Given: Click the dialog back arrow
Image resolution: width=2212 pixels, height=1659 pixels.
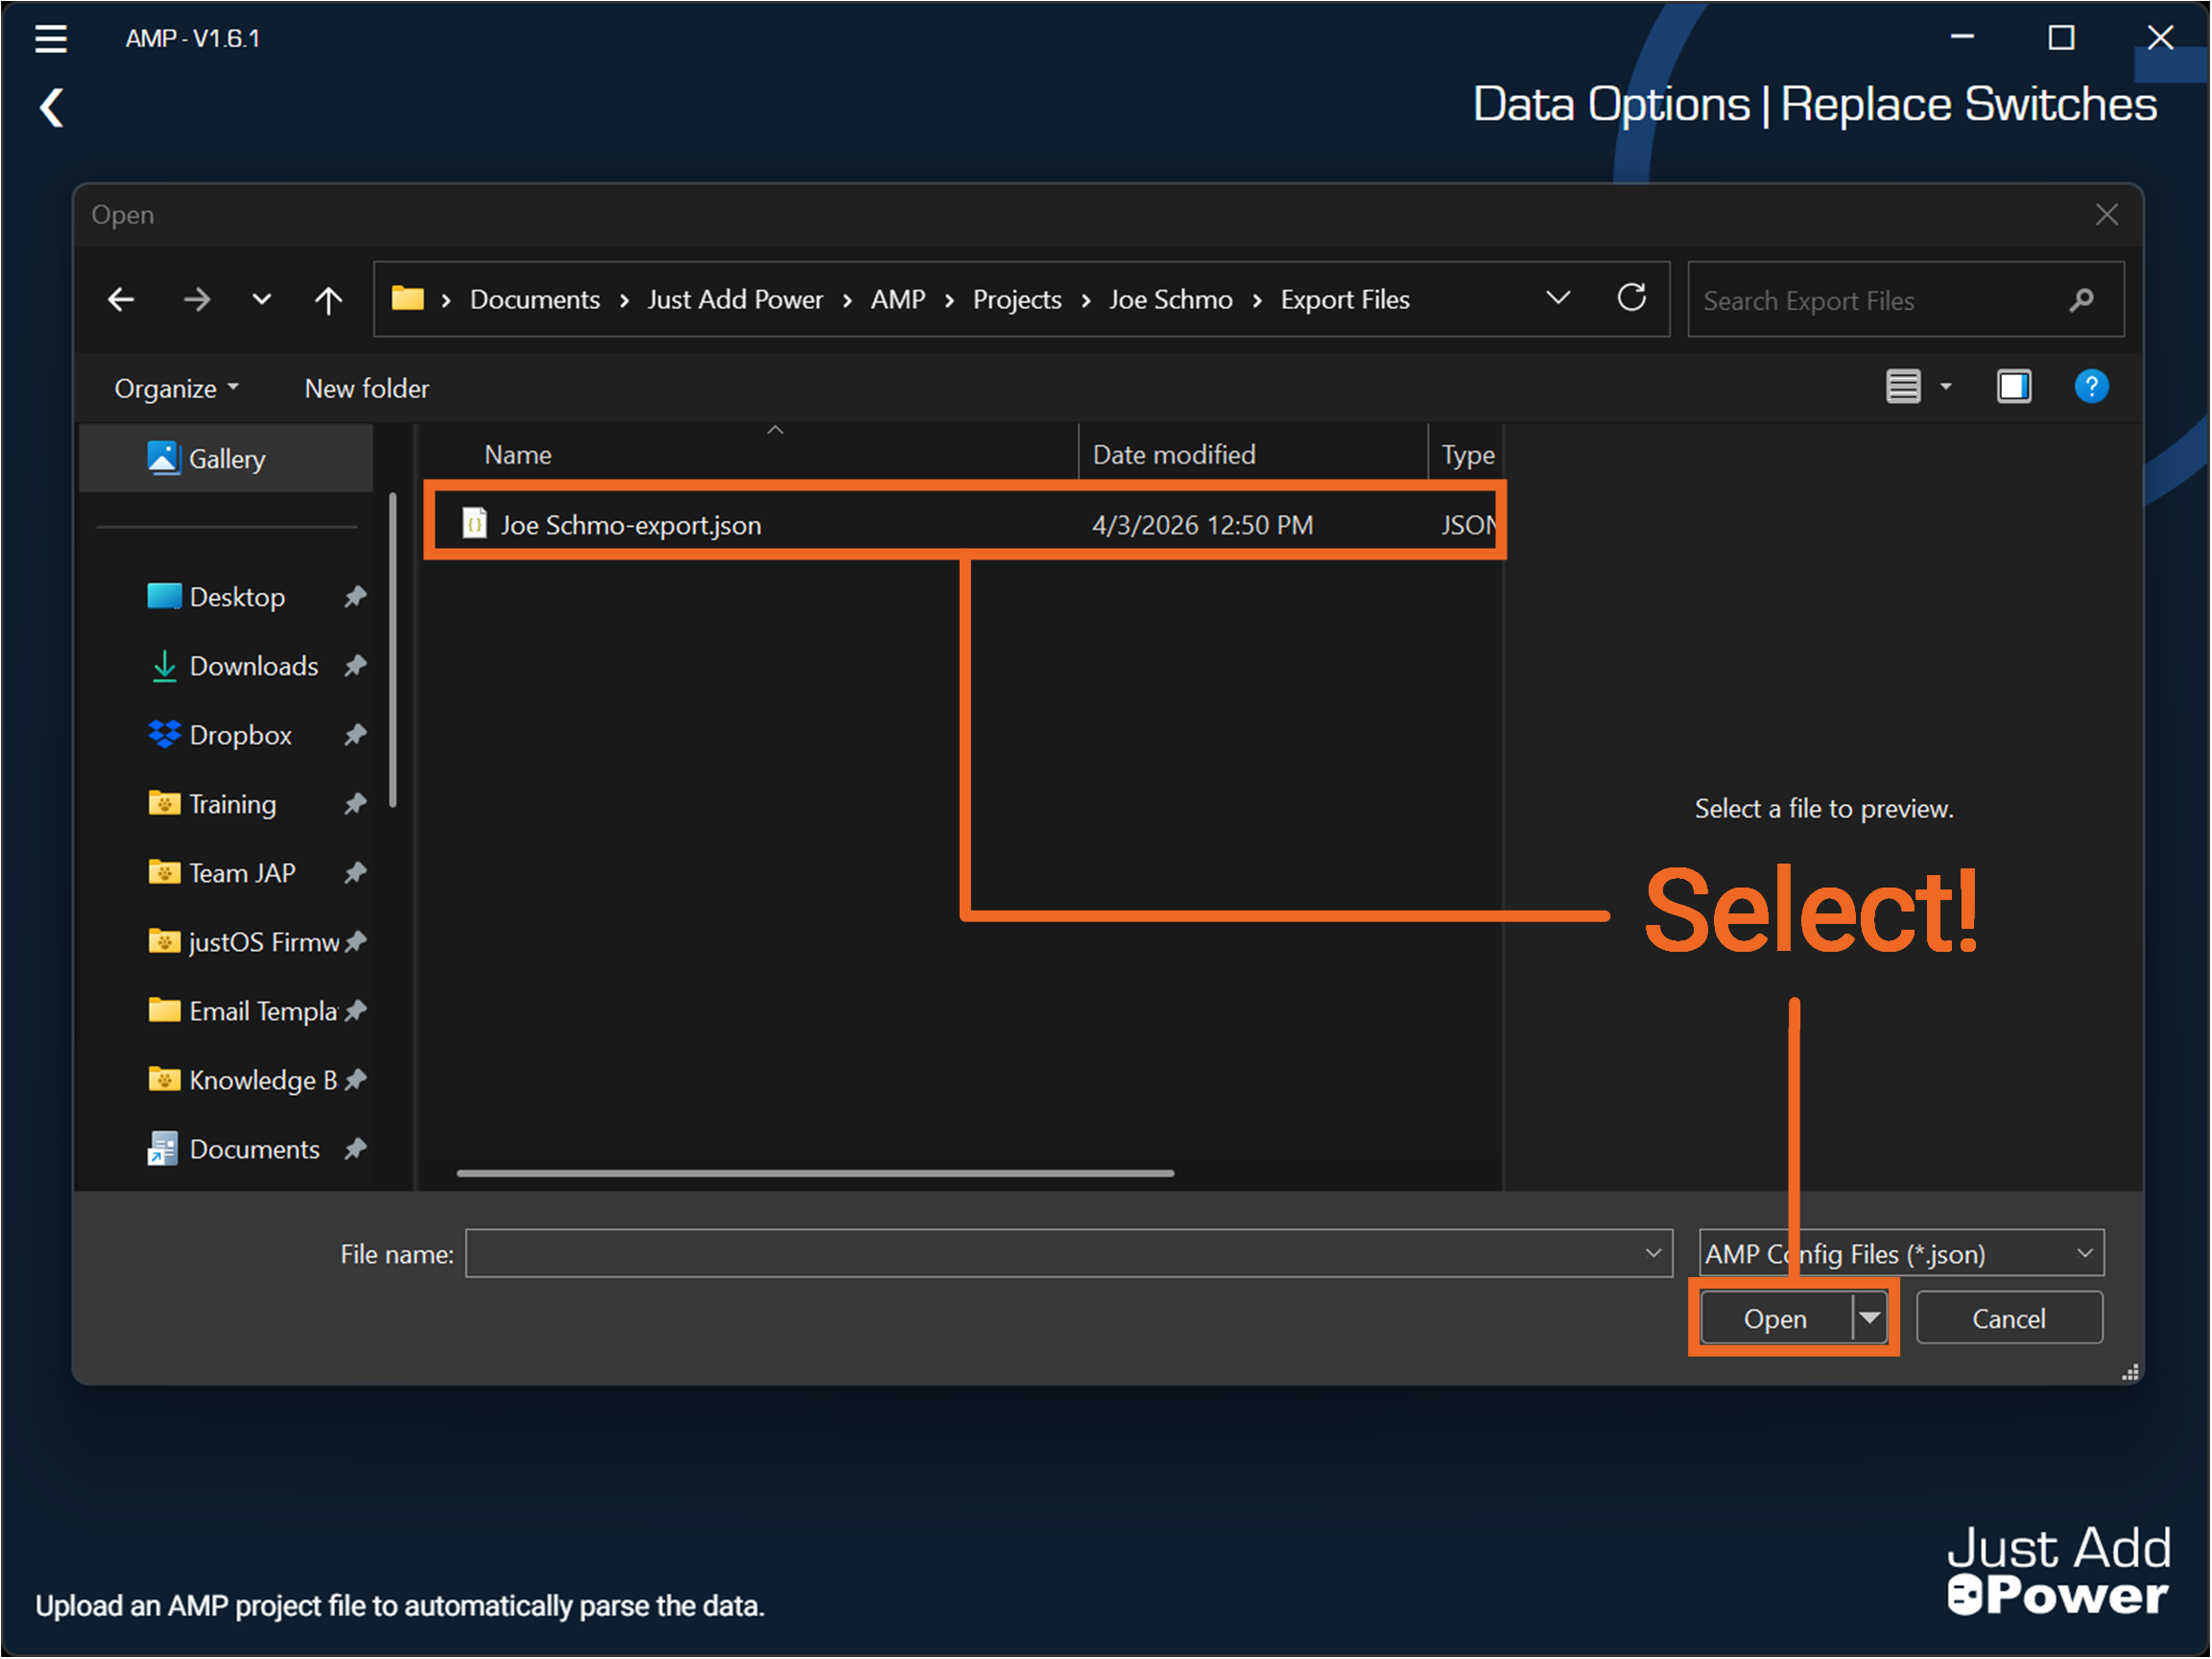Looking at the screenshot, I should 121,299.
